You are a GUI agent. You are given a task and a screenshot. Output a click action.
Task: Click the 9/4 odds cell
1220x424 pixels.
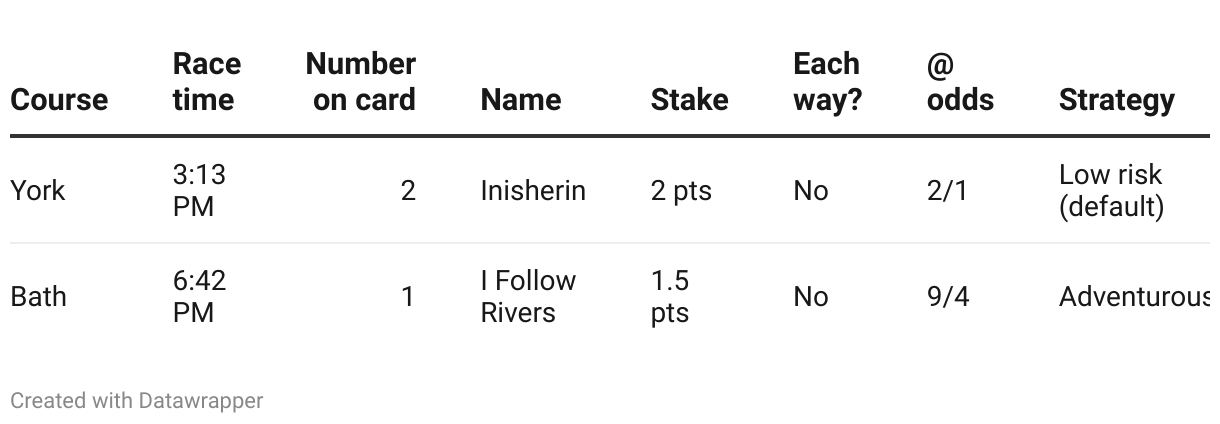click(948, 297)
